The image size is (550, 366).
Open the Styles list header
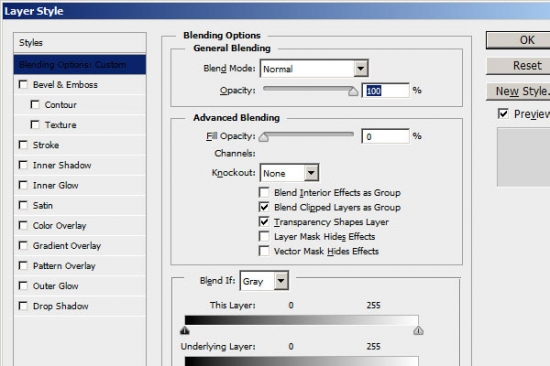(80, 43)
